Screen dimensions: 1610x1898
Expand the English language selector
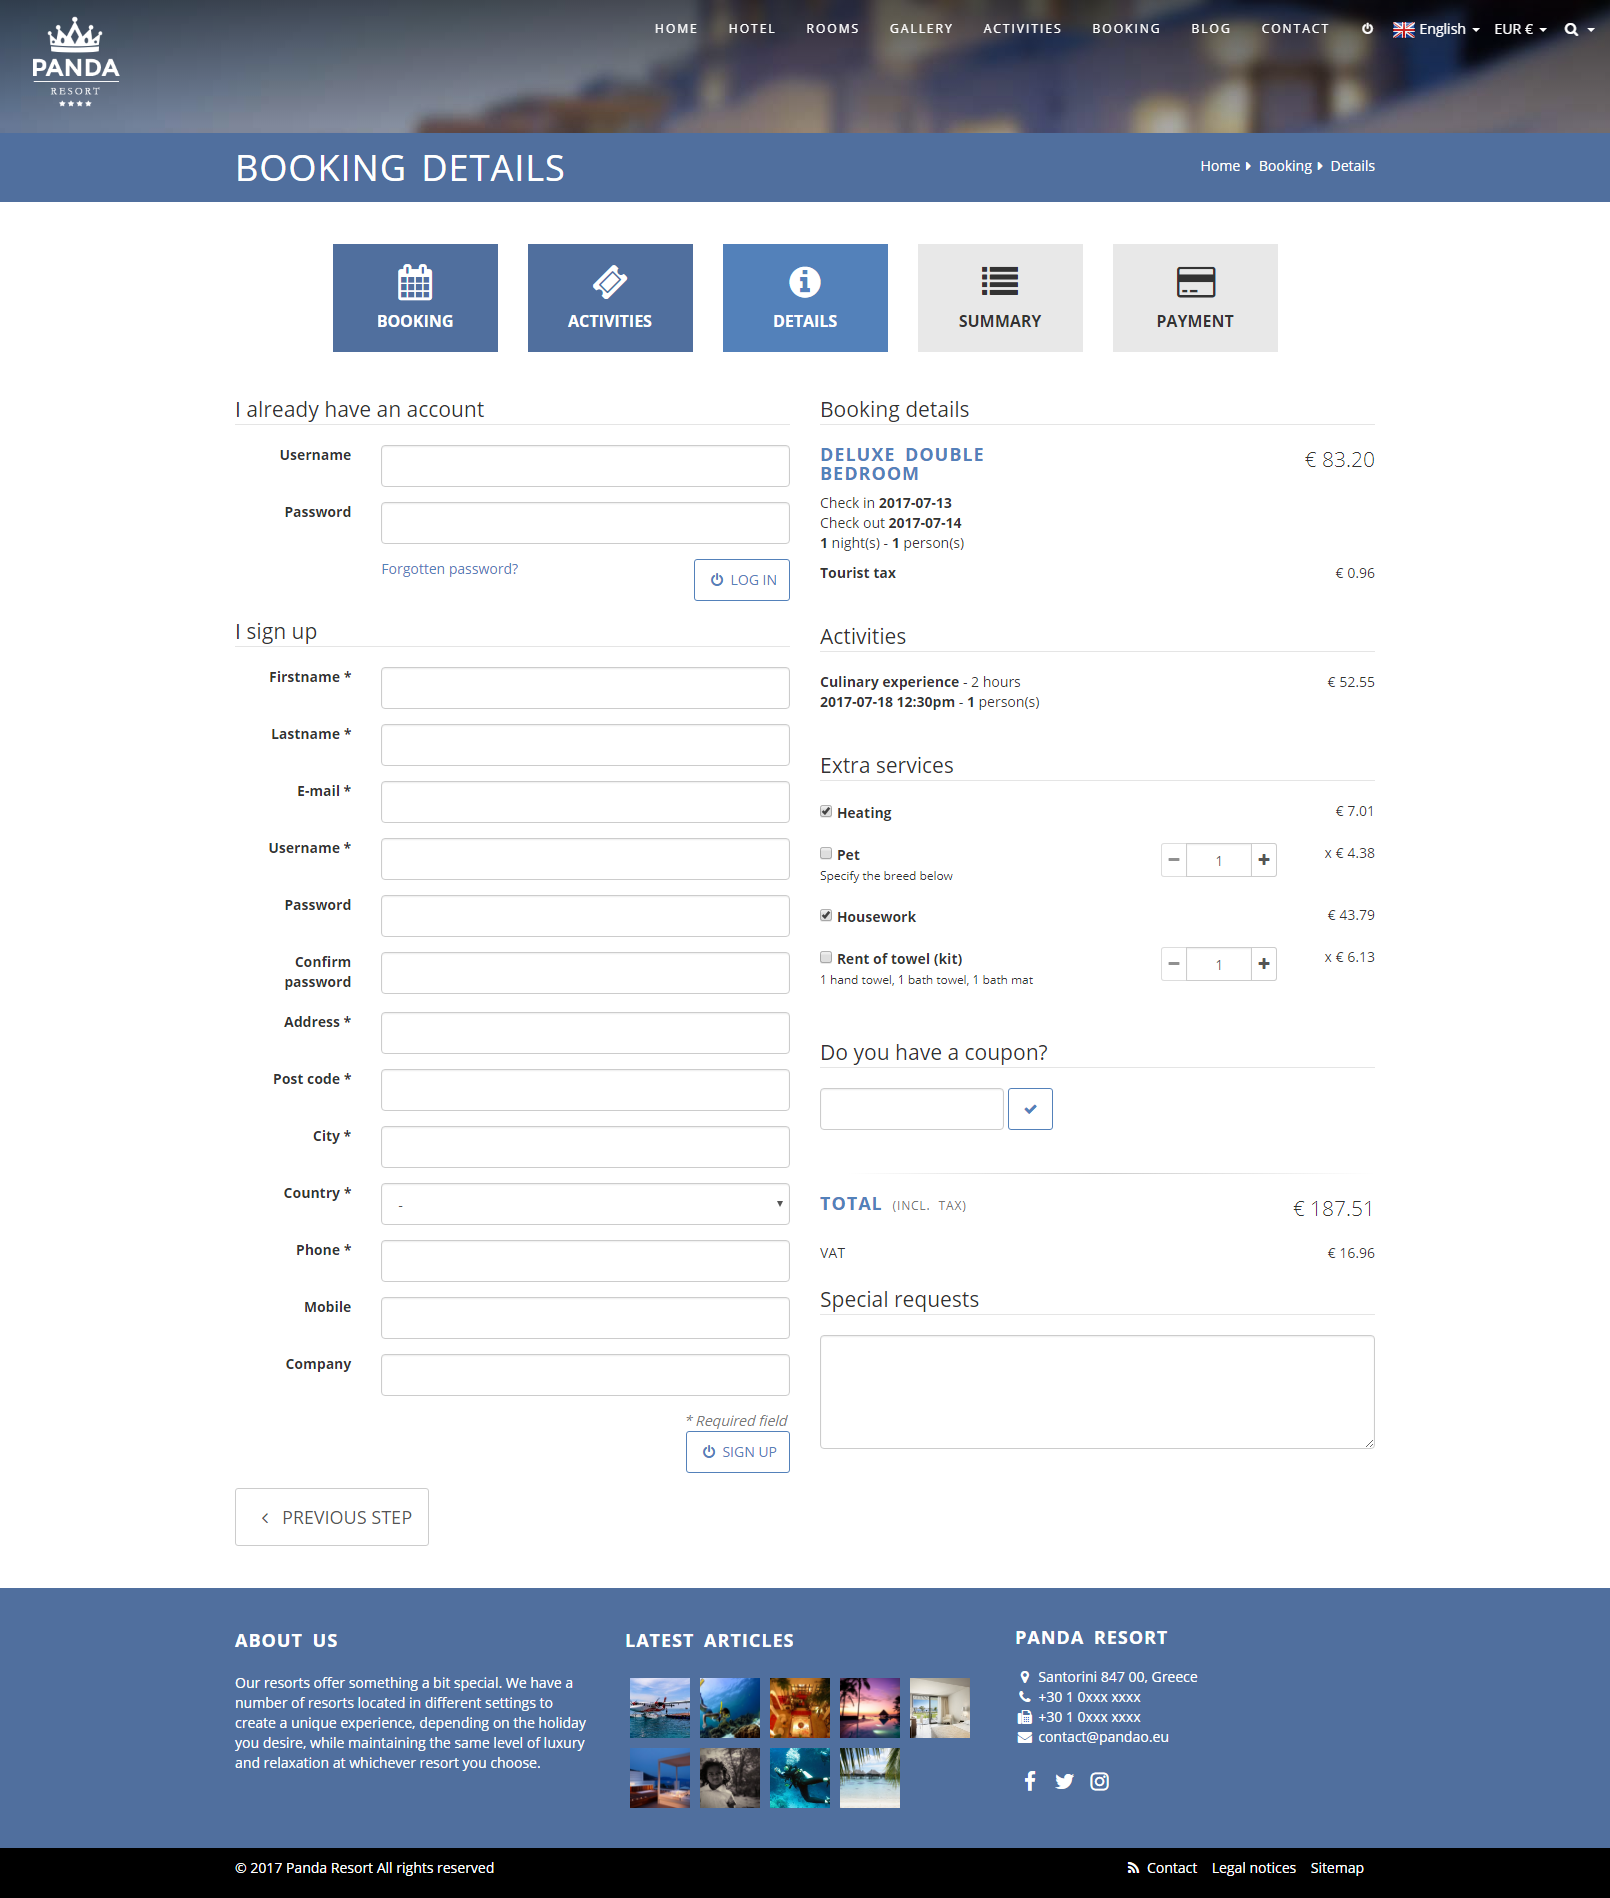pyautogui.click(x=1436, y=29)
